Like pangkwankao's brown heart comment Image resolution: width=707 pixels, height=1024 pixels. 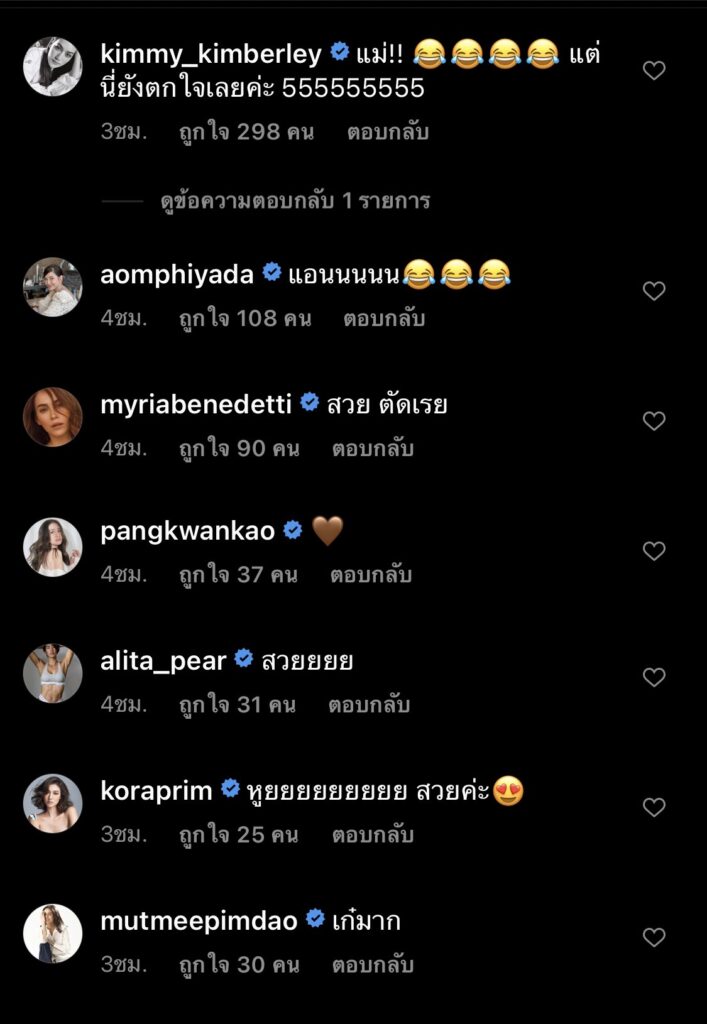[x=653, y=551]
